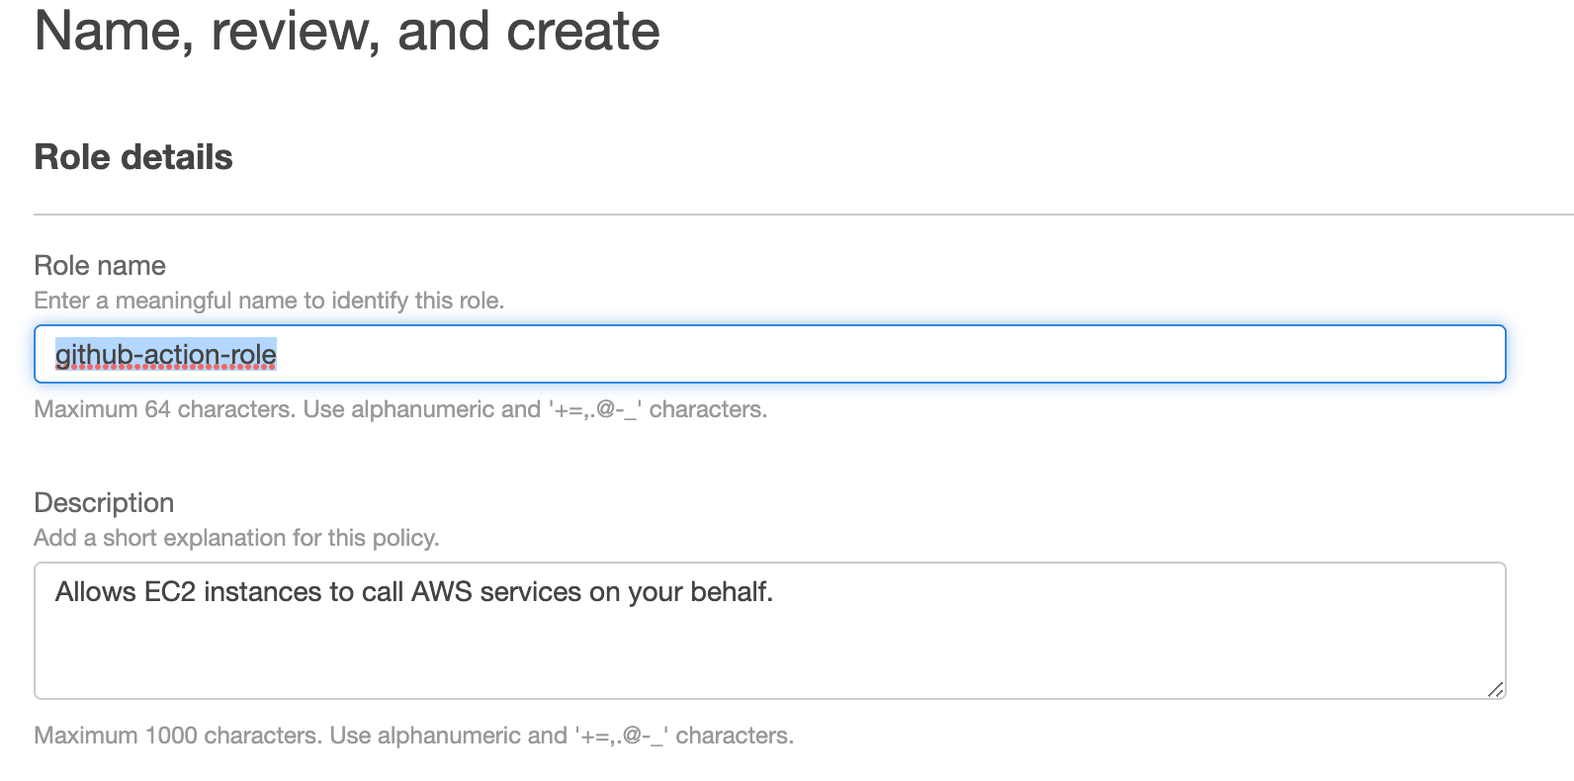
Task: Click the Description textarea resize handle
Action: (1495, 689)
